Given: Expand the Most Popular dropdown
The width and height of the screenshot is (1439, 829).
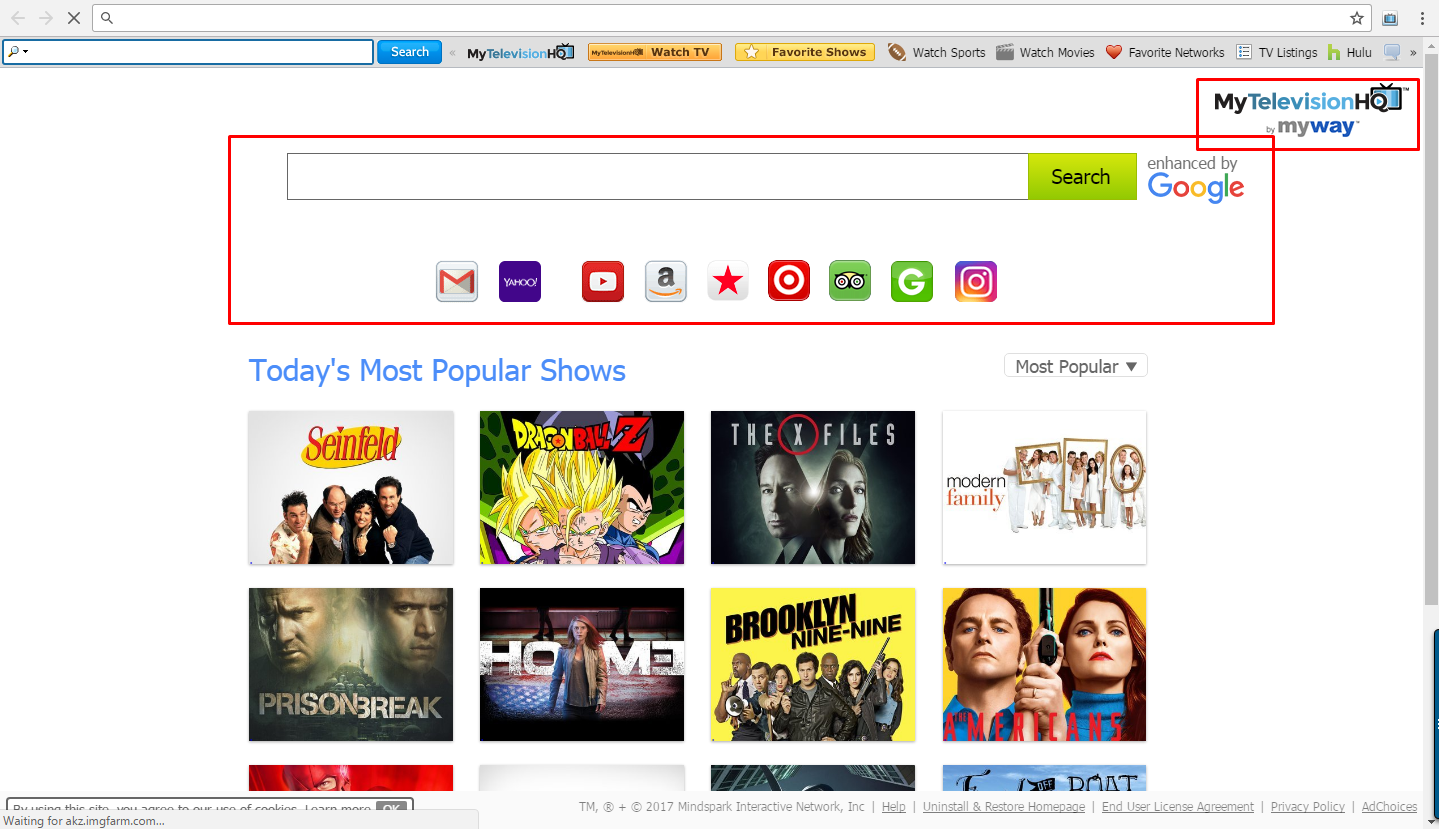Looking at the screenshot, I should (x=1076, y=366).
